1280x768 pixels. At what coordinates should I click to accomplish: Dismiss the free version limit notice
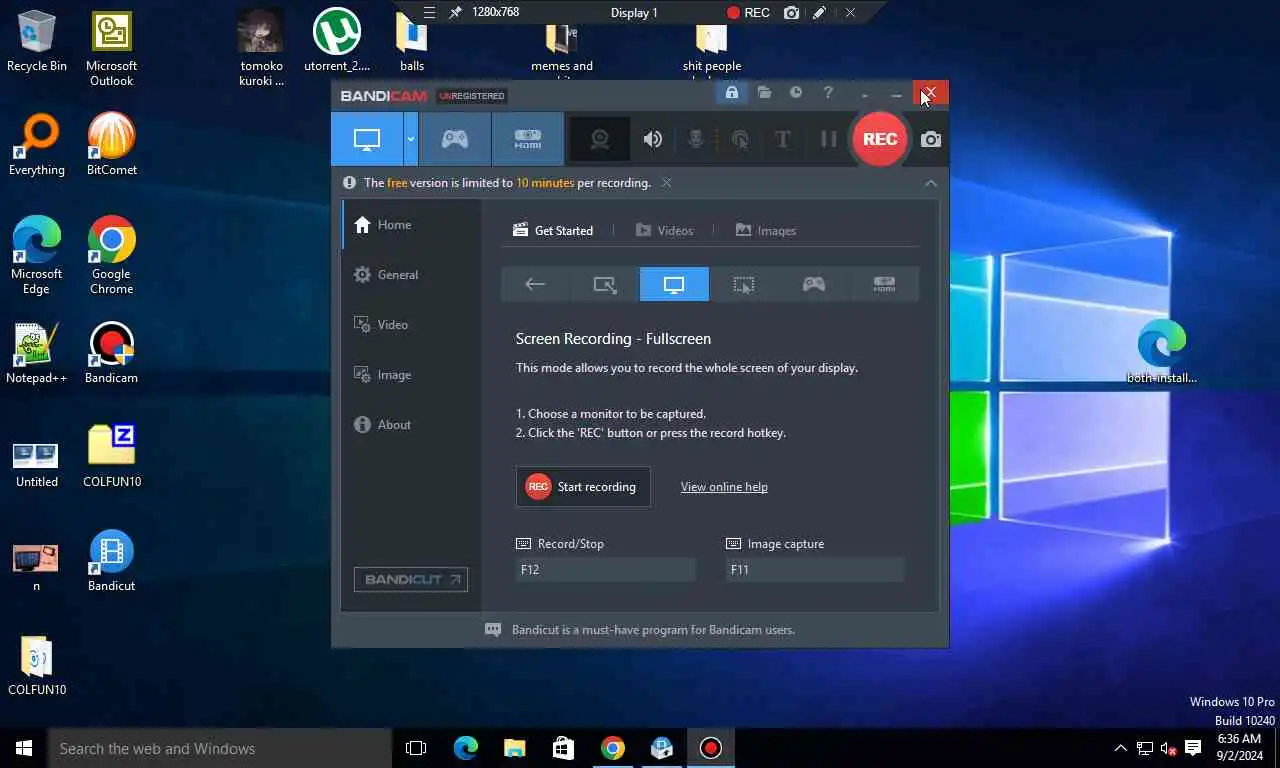pyautogui.click(x=667, y=183)
